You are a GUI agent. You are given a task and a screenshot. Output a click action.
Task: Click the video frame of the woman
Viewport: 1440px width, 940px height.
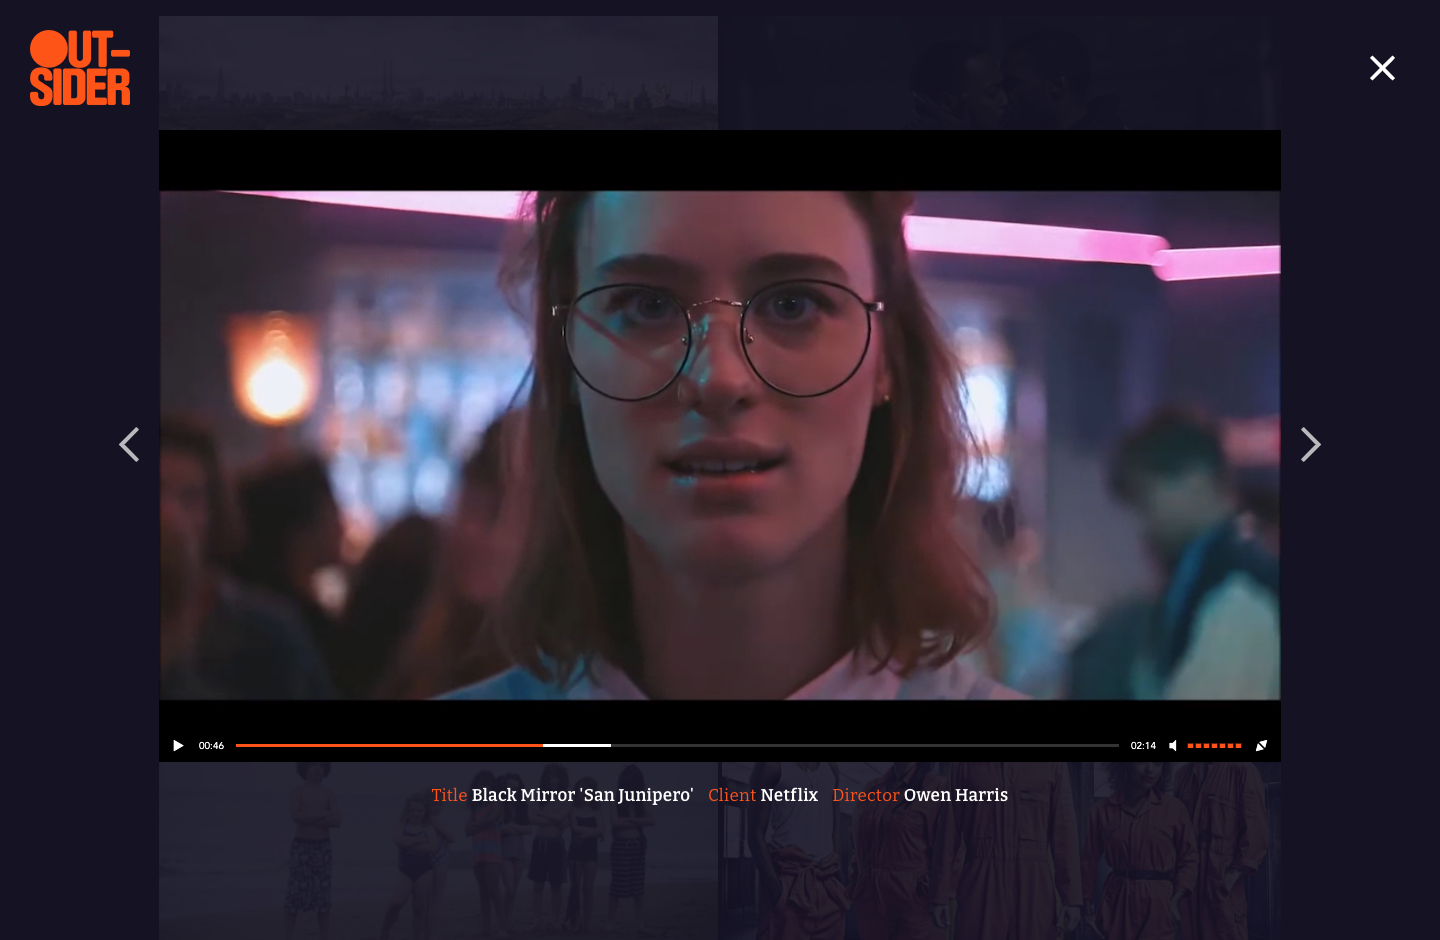coord(720,445)
